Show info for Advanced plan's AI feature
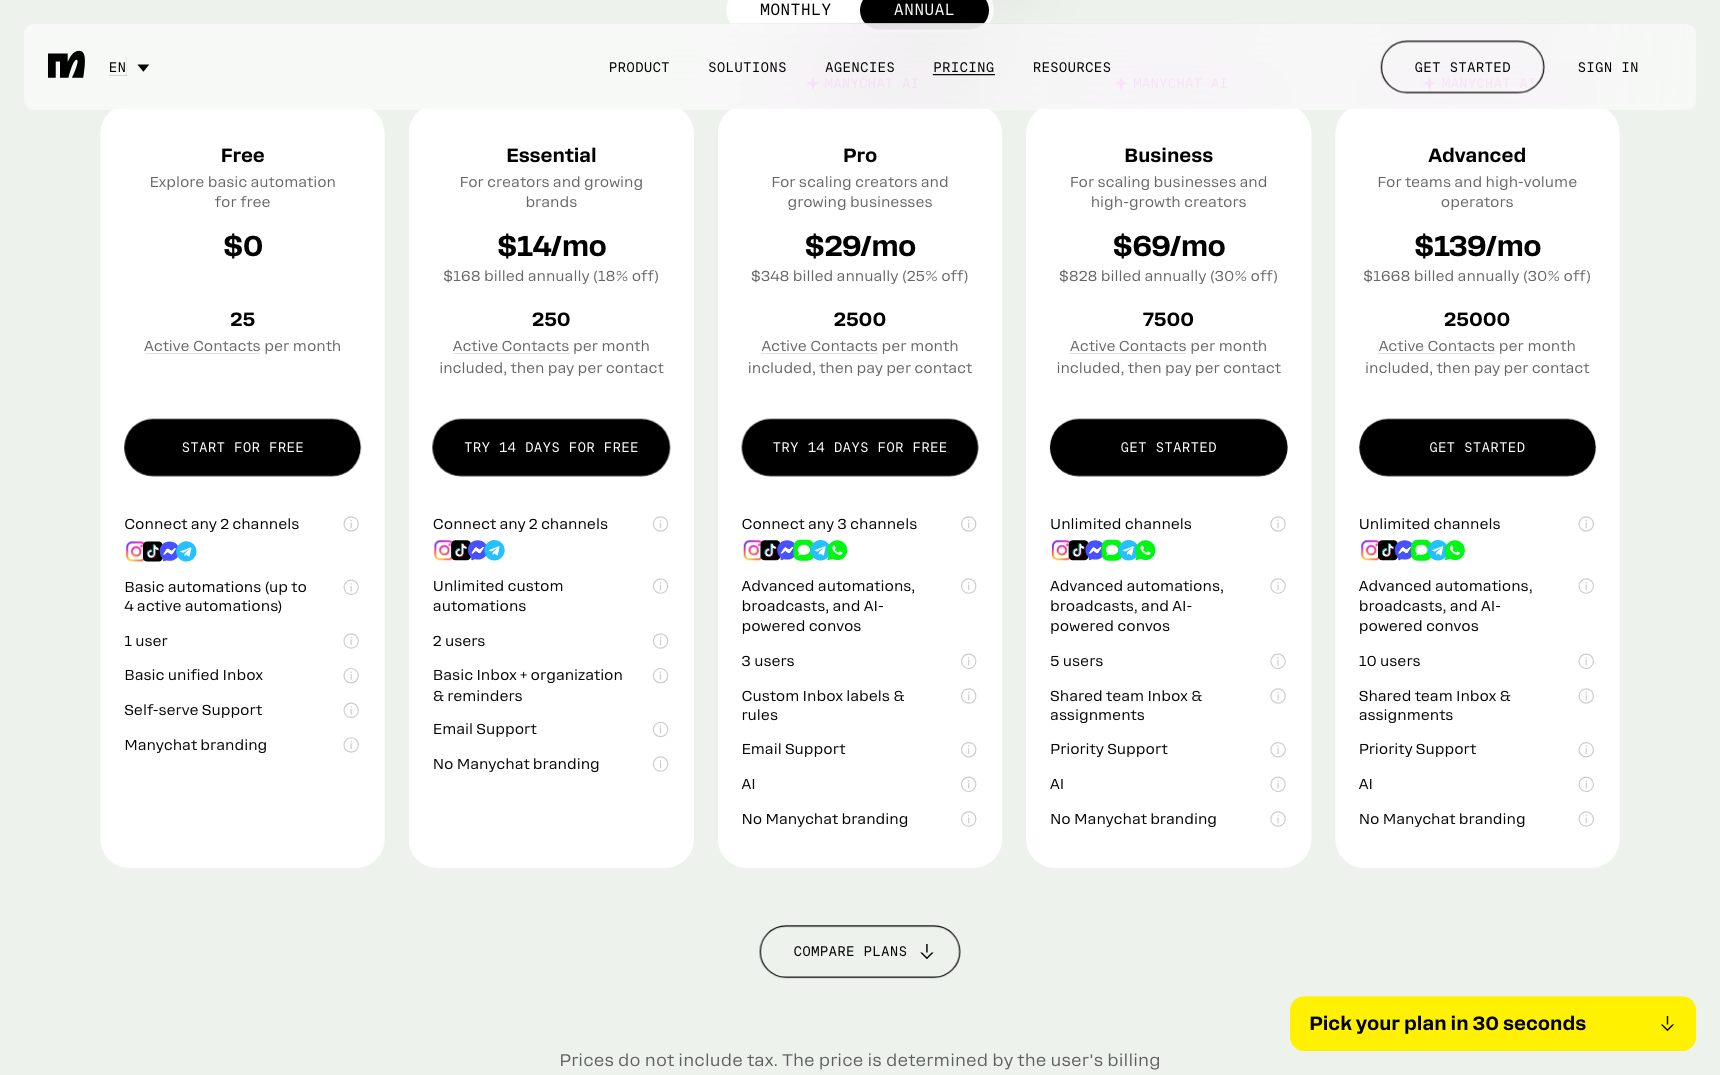 click(1586, 784)
